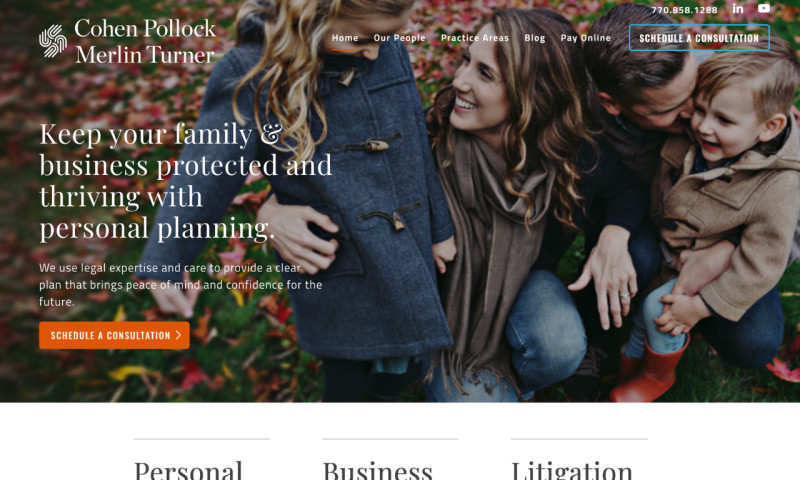Go to the Blog page
This screenshot has height=480, width=800.
pos(535,38)
